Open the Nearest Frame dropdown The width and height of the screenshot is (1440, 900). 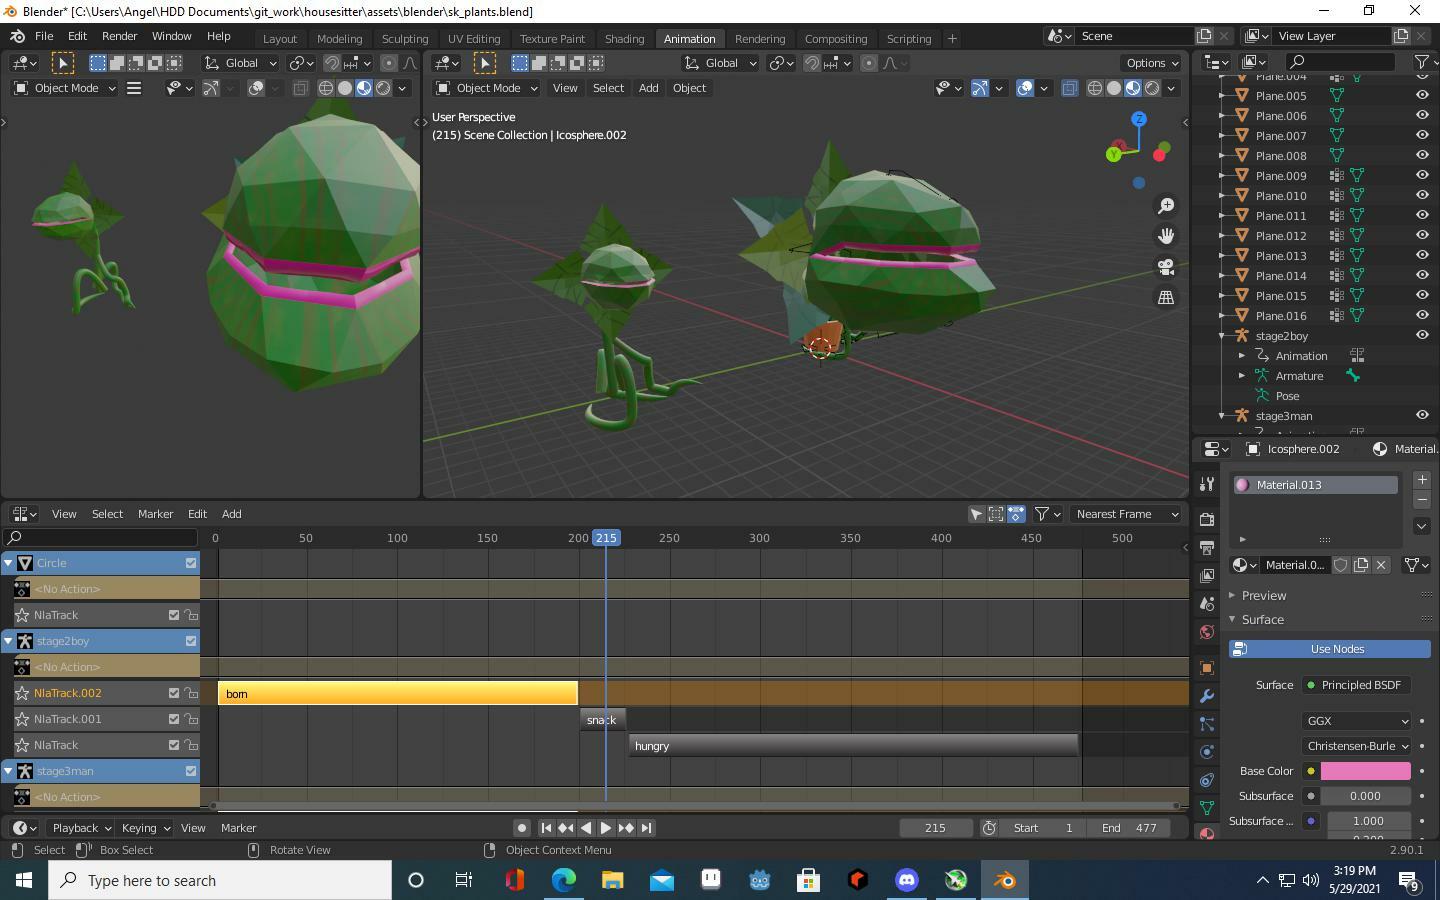click(x=1127, y=514)
